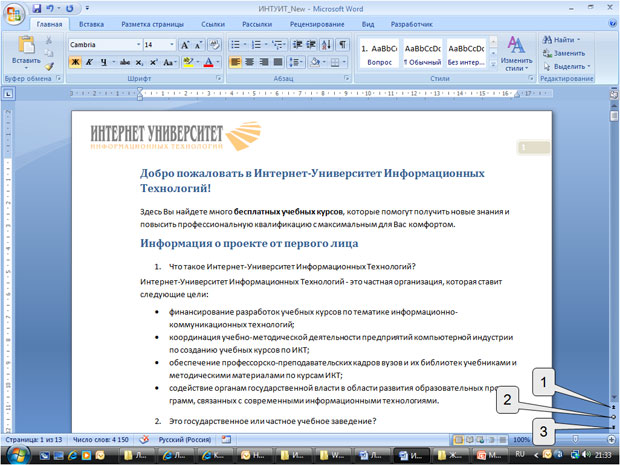The height and width of the screenshot is (465, 620).
Task: Open the Изменить стили dropdown
Action: pyautogui.click(x=516, y=54)
